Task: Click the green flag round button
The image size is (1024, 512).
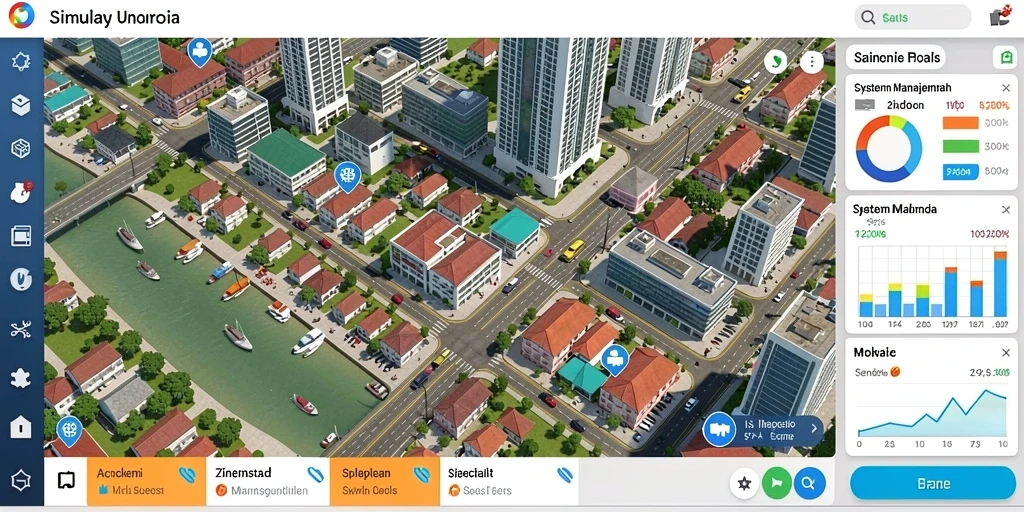Action: pyautogui.click(x=776, y=483)
